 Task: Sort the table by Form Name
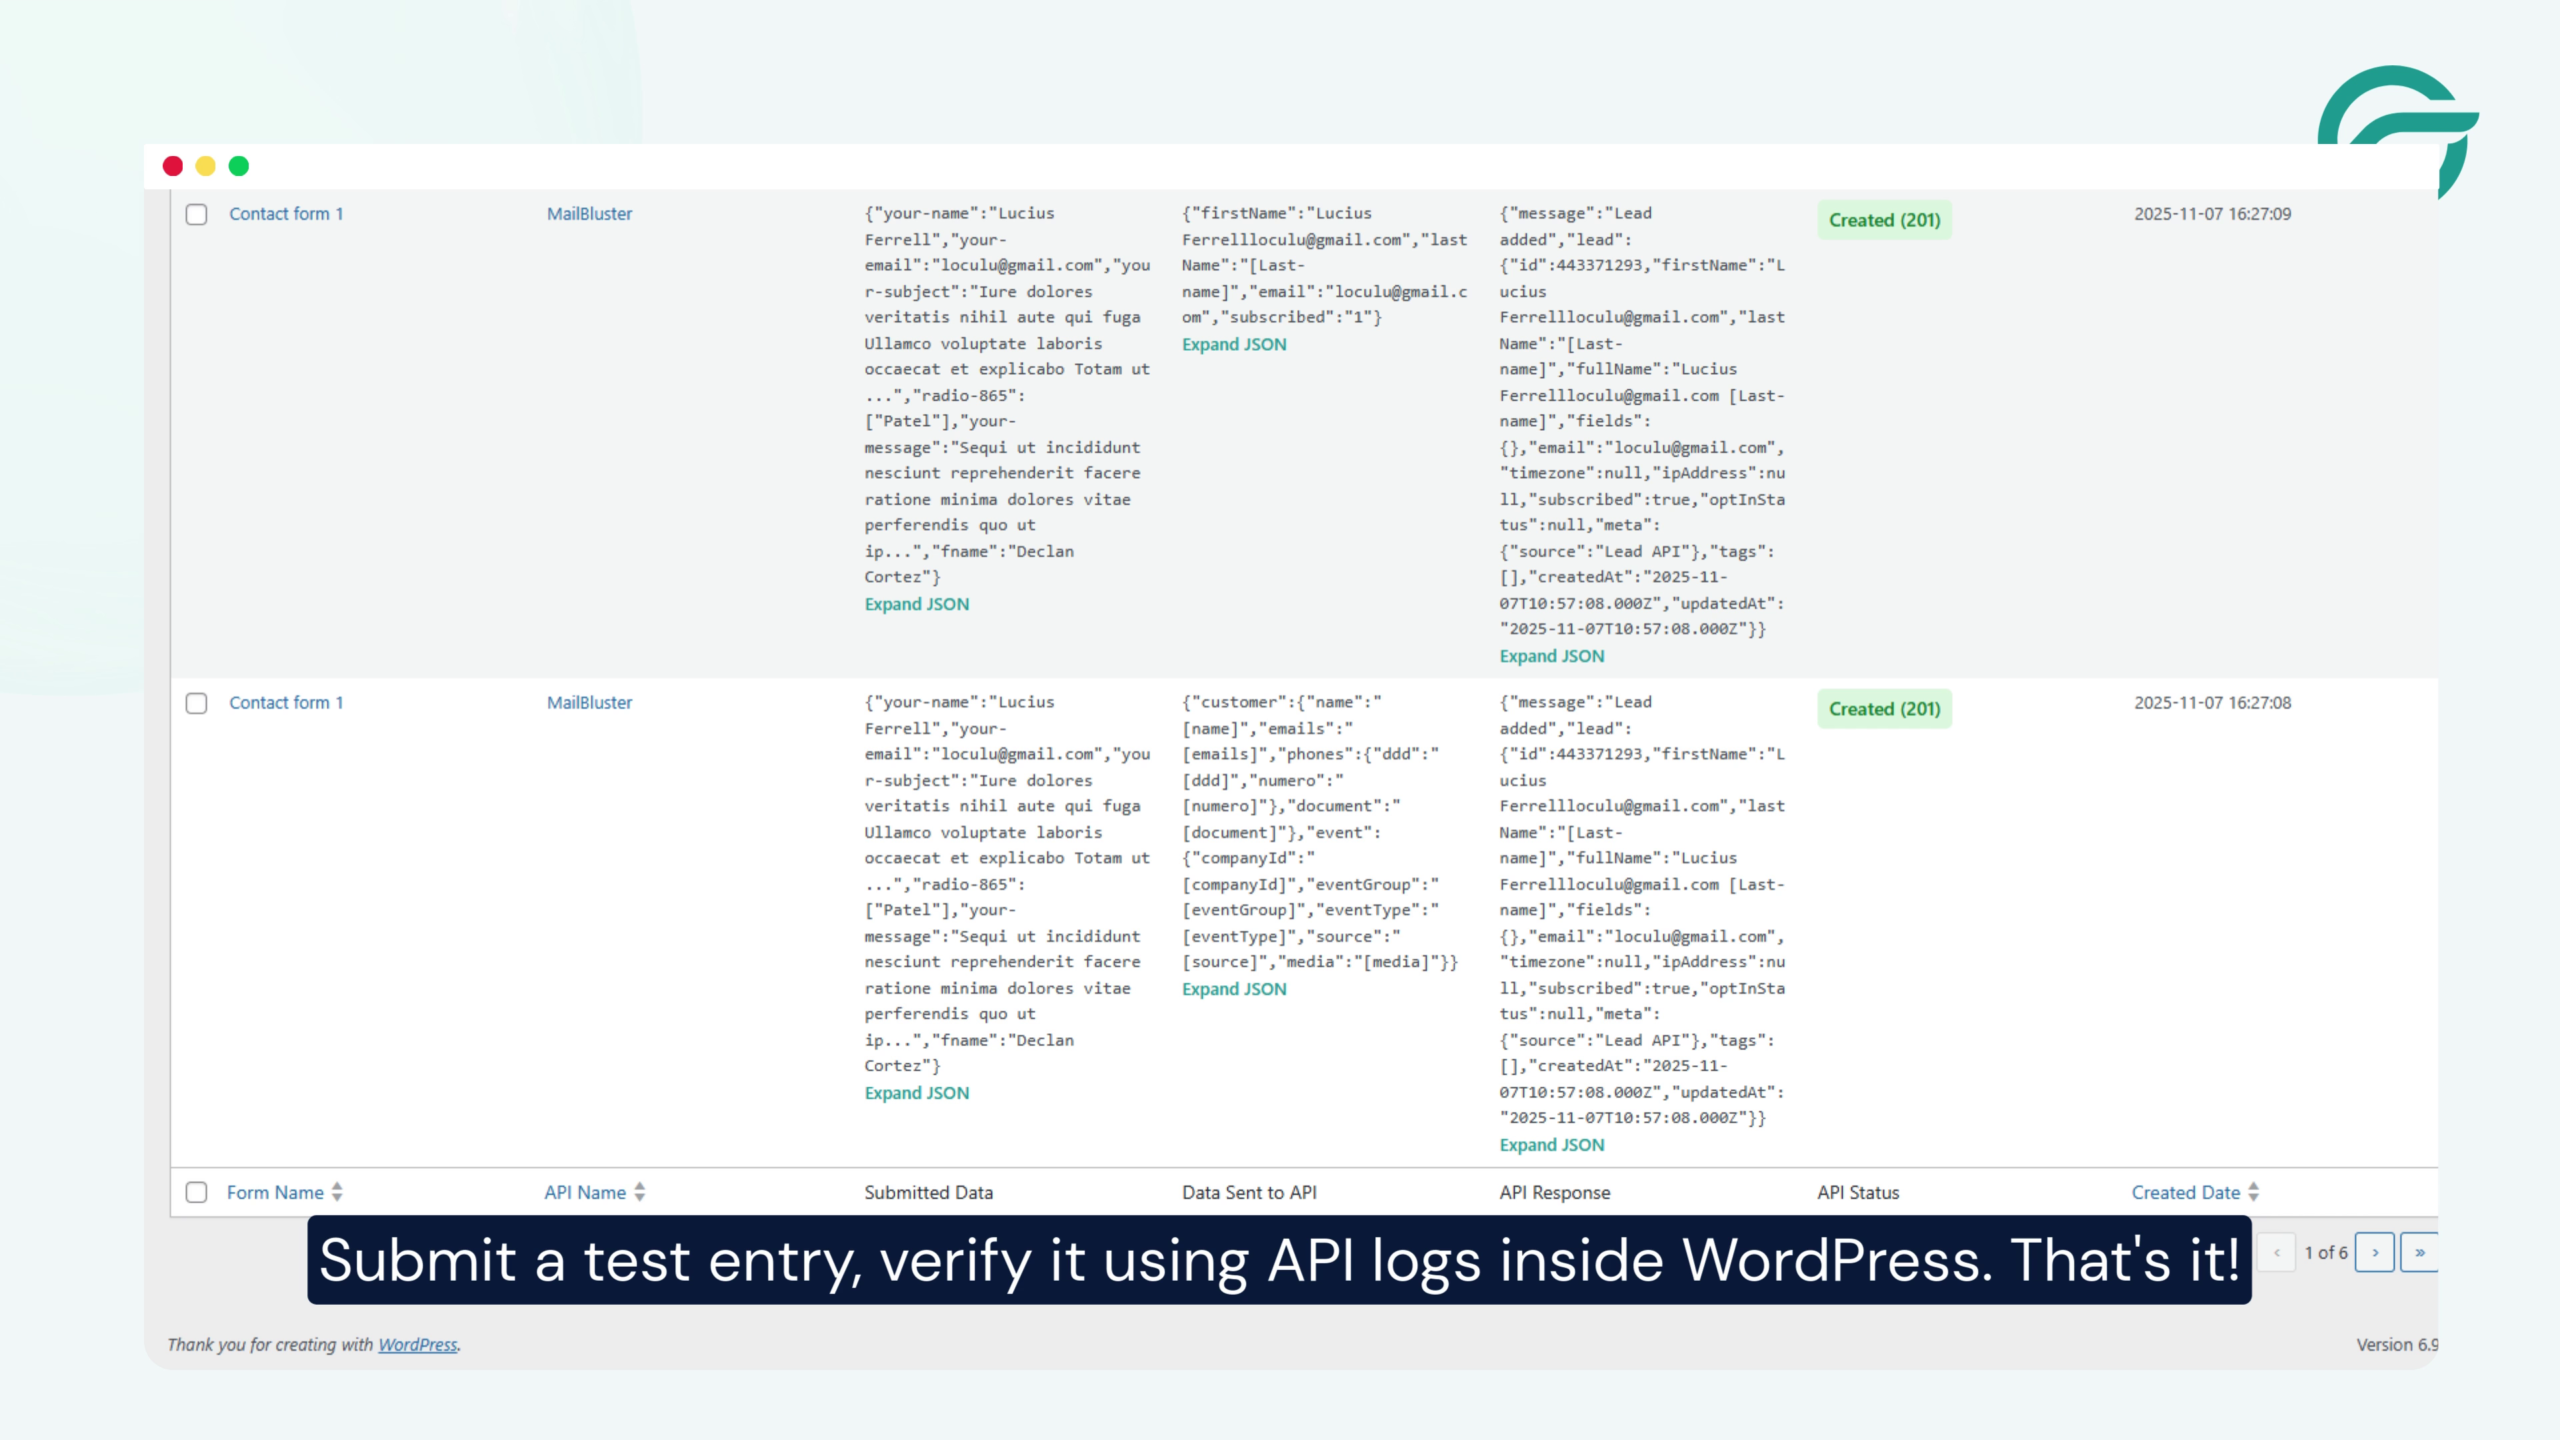pyautogui.click(x=276, y=1192)
